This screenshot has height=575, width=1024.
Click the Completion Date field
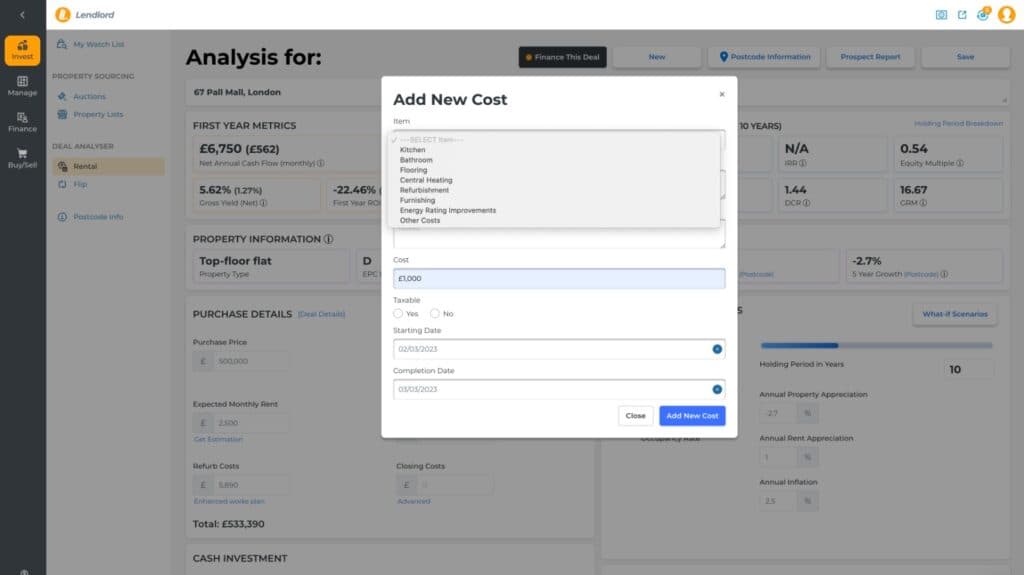tap(559, 389)
